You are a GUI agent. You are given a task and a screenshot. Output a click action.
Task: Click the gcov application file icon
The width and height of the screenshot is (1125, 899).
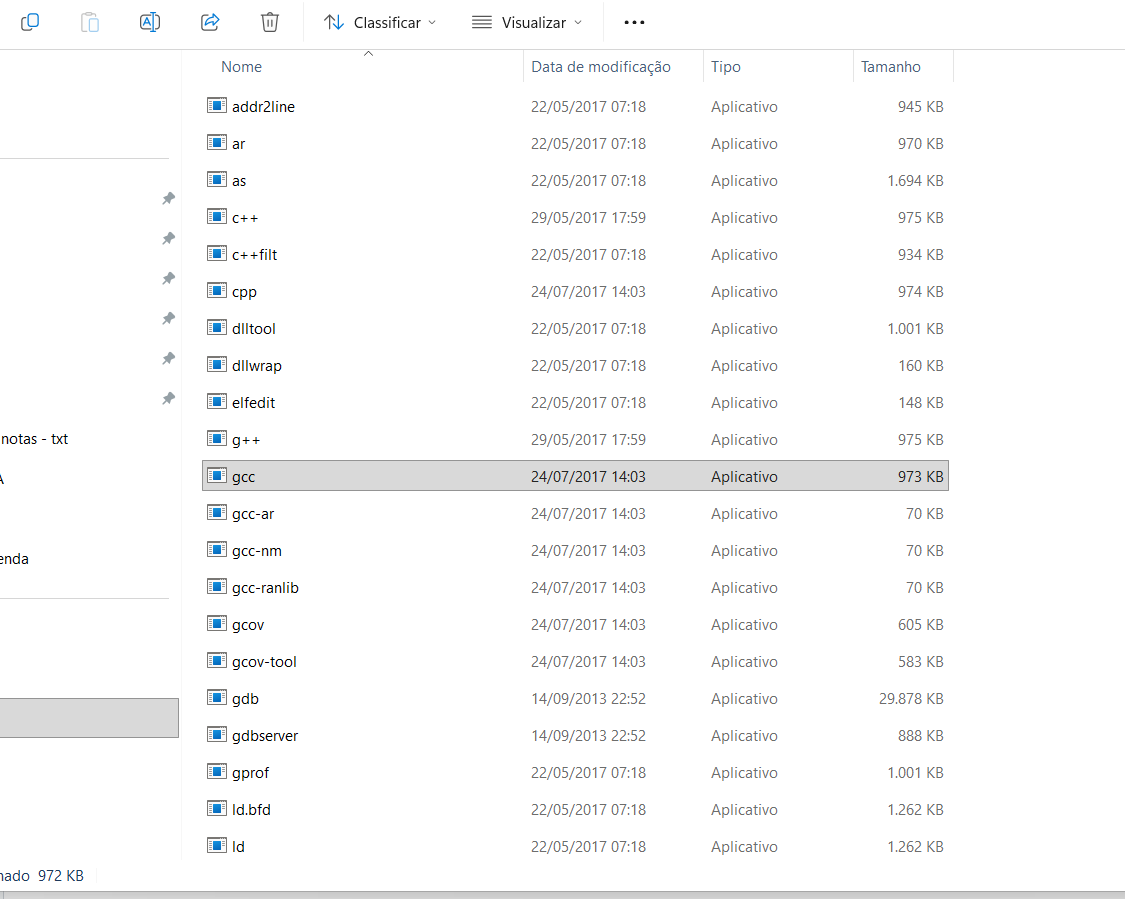tap(217, 623)
